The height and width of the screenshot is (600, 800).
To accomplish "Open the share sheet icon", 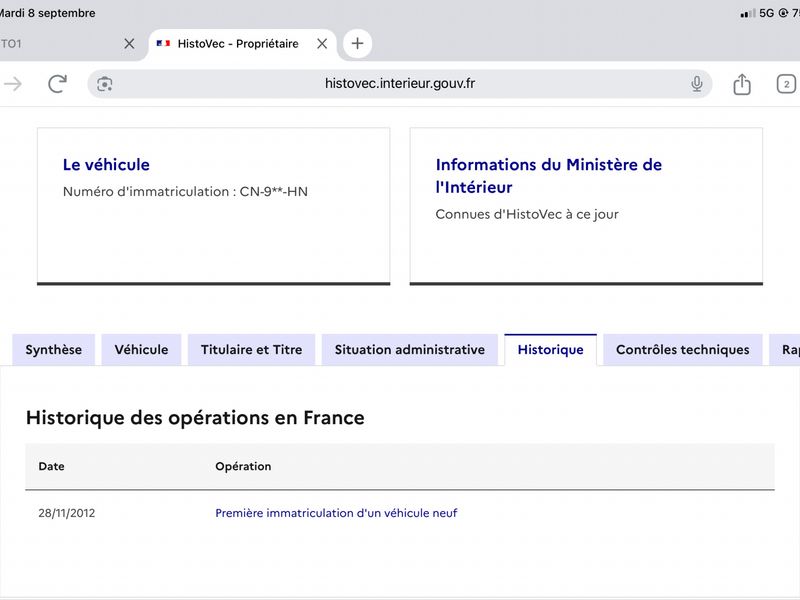I will pyautogui.click(x=742, y=84).
